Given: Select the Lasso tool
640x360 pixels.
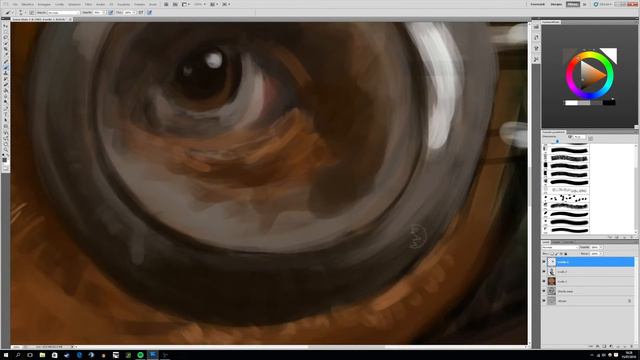Looking at the screenshot, I should click(5, 37).
